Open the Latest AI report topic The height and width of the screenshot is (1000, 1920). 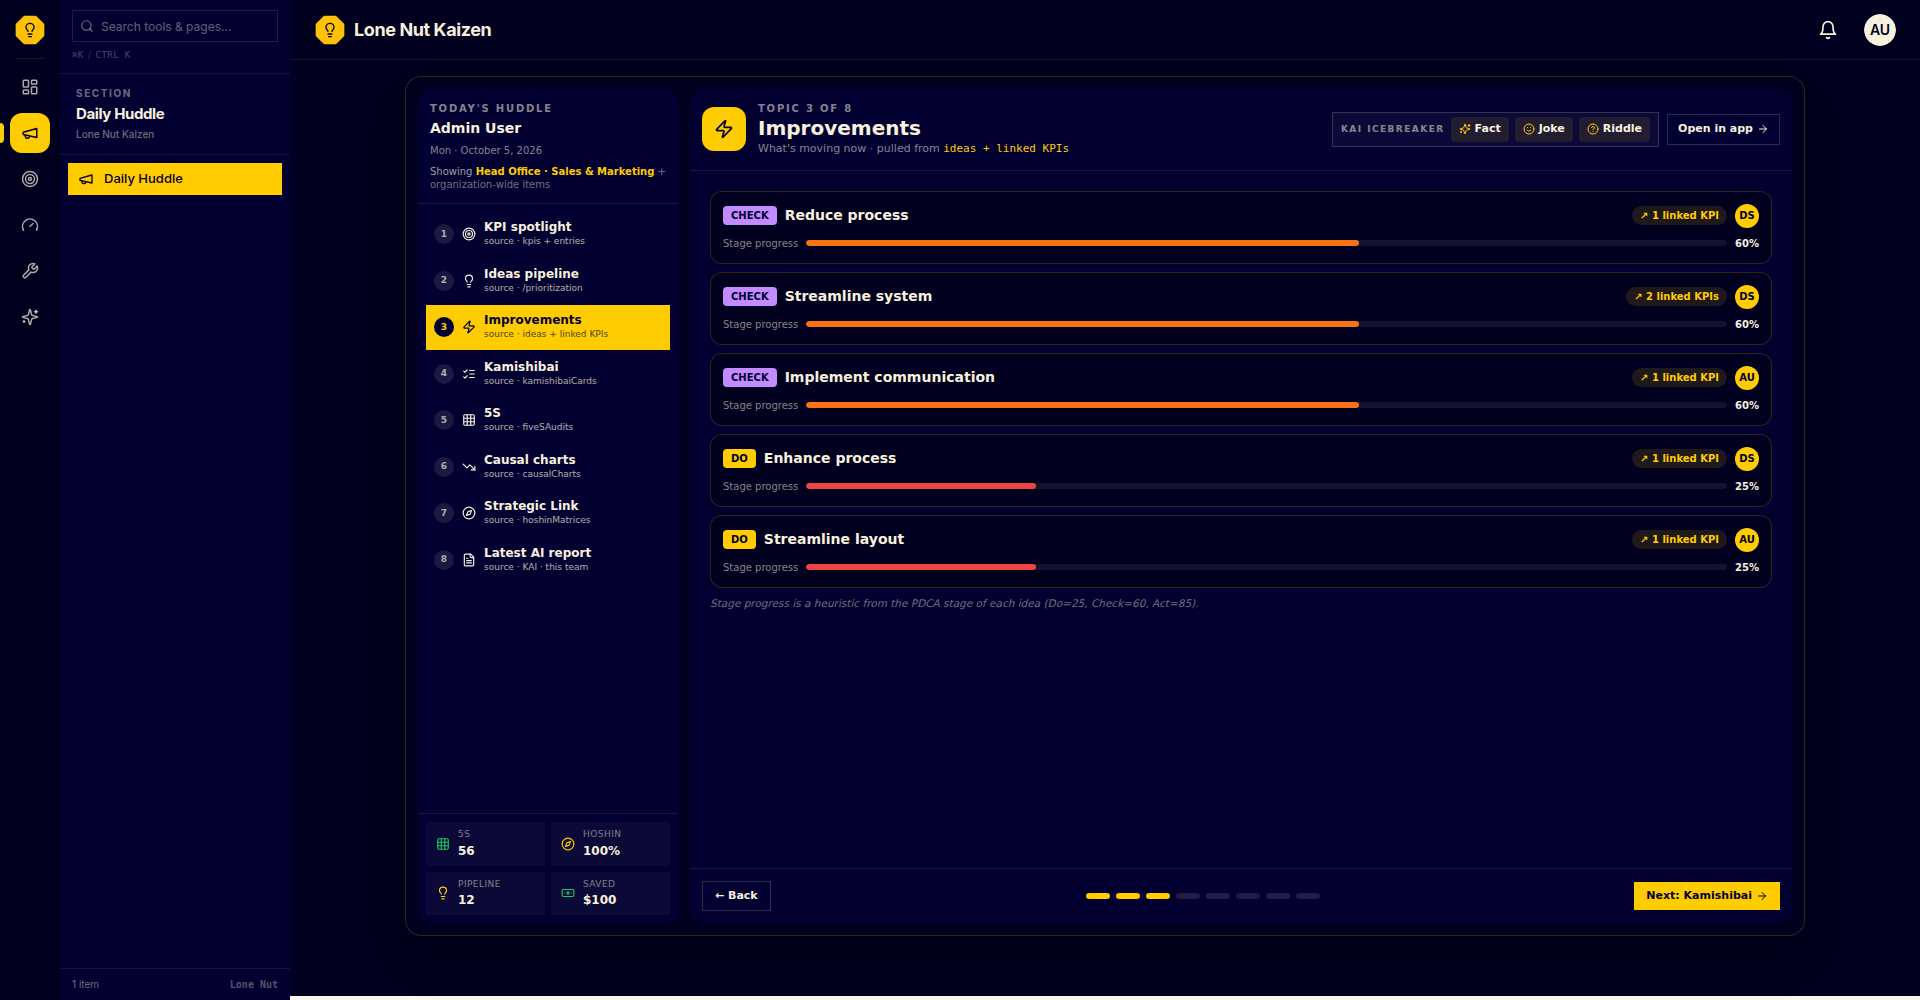tap(548, 559)
